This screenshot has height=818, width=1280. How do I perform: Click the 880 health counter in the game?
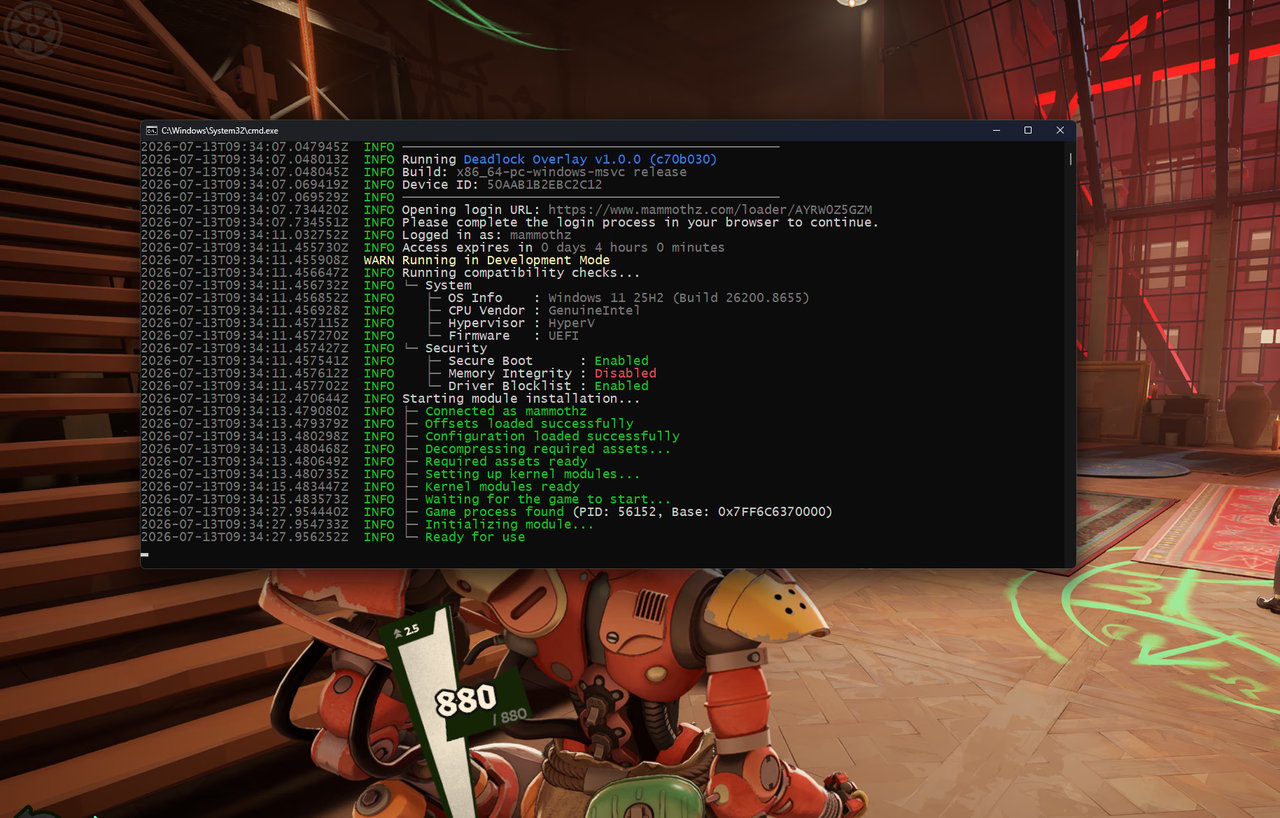466,701
